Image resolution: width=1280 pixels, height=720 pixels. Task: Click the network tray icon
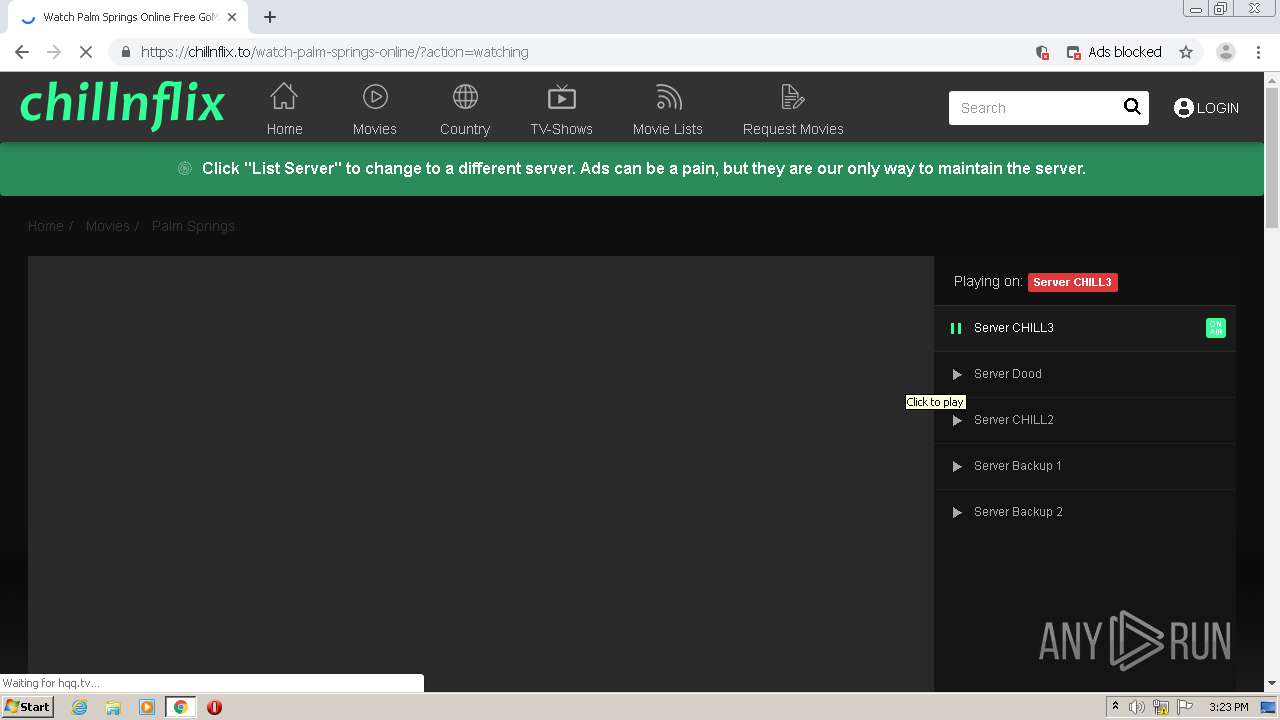click(x=1162, y=707)
